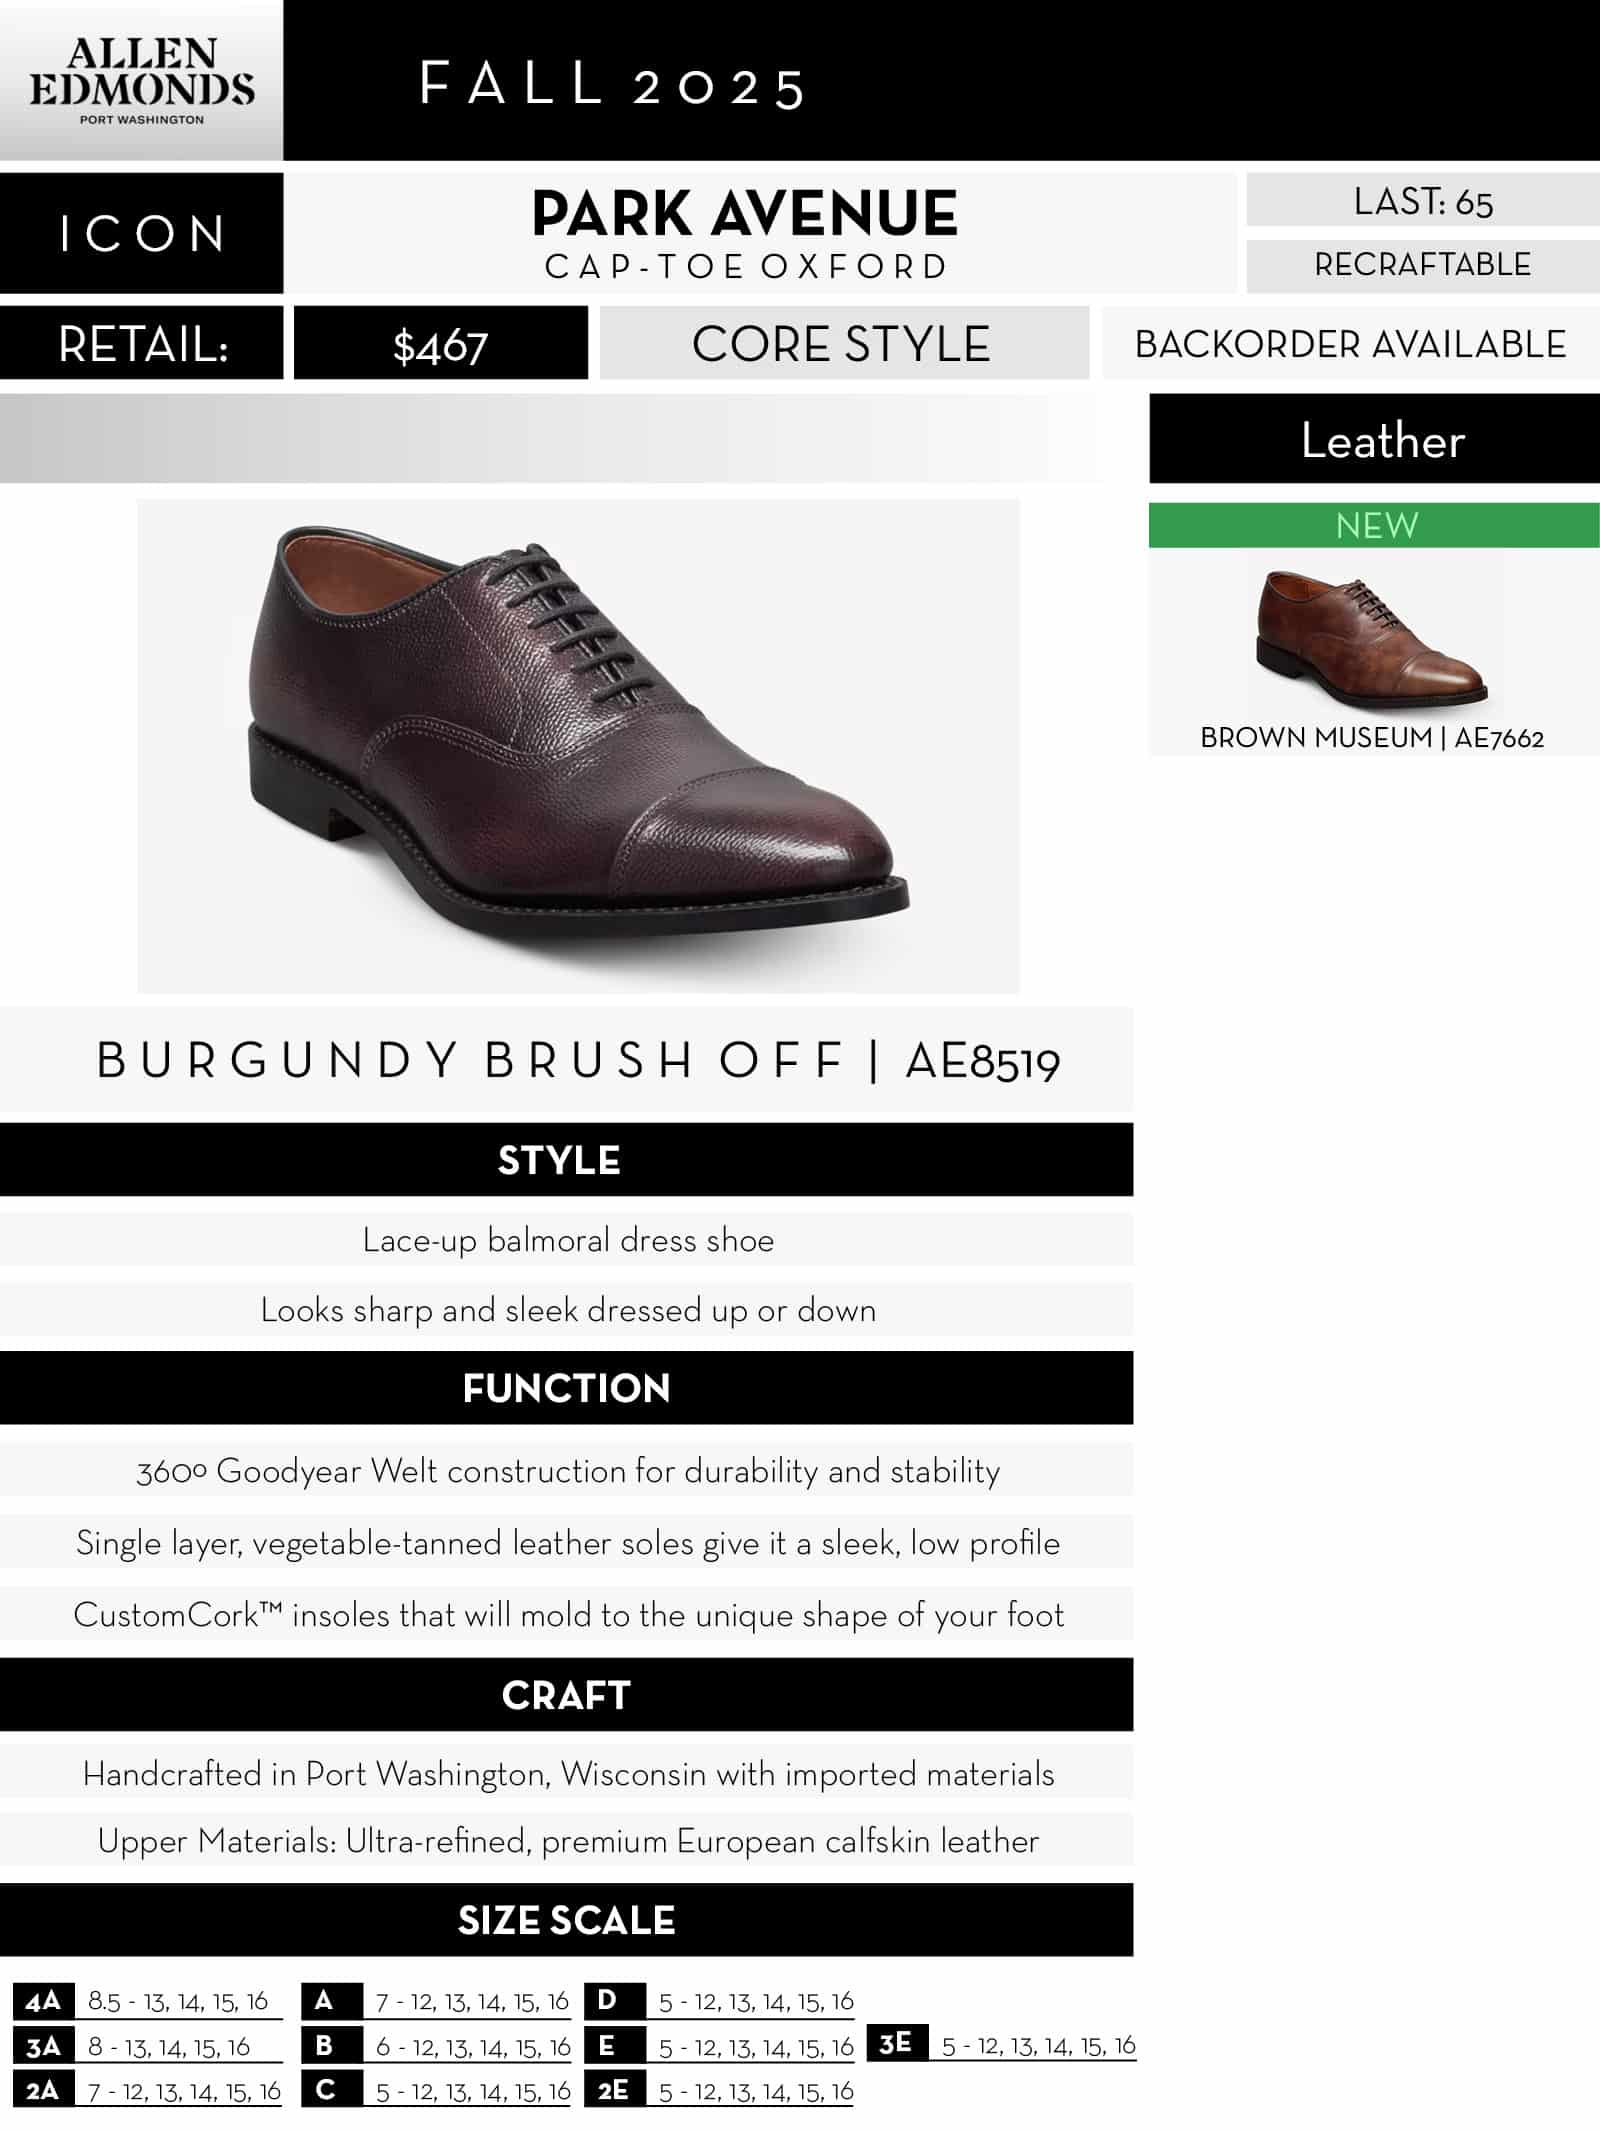Open the STYLE section header
1600x2133 pixels.
(566, 1160)
